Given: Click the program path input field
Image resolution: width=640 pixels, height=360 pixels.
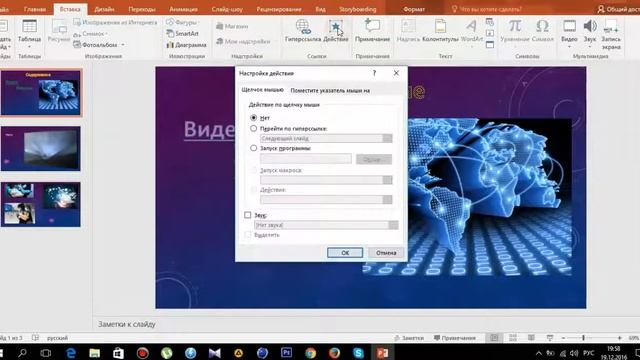Looking at the screenshot, I should [x=306, y=159].
